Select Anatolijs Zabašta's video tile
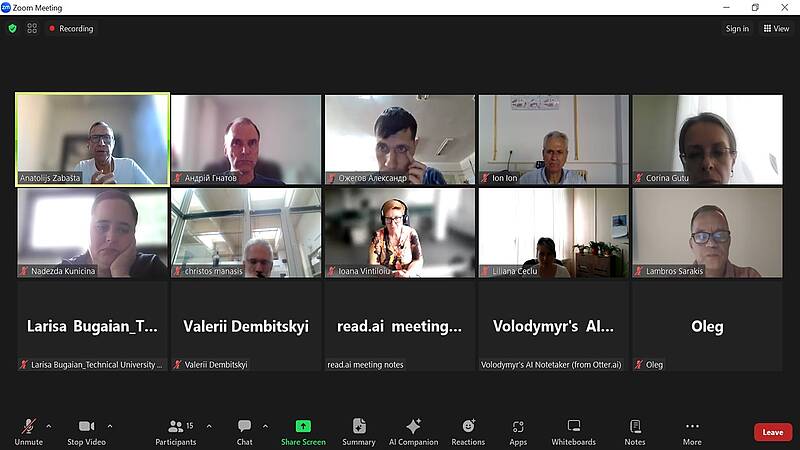The image size is (800, 450). pos(92,139)
